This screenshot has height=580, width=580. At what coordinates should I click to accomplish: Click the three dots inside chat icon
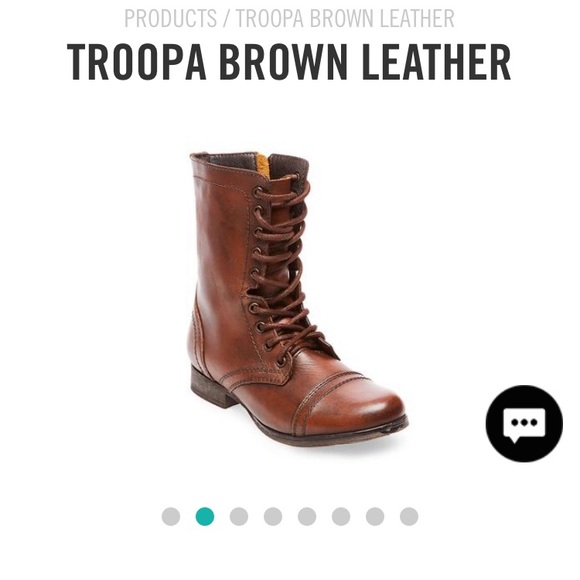524,422
